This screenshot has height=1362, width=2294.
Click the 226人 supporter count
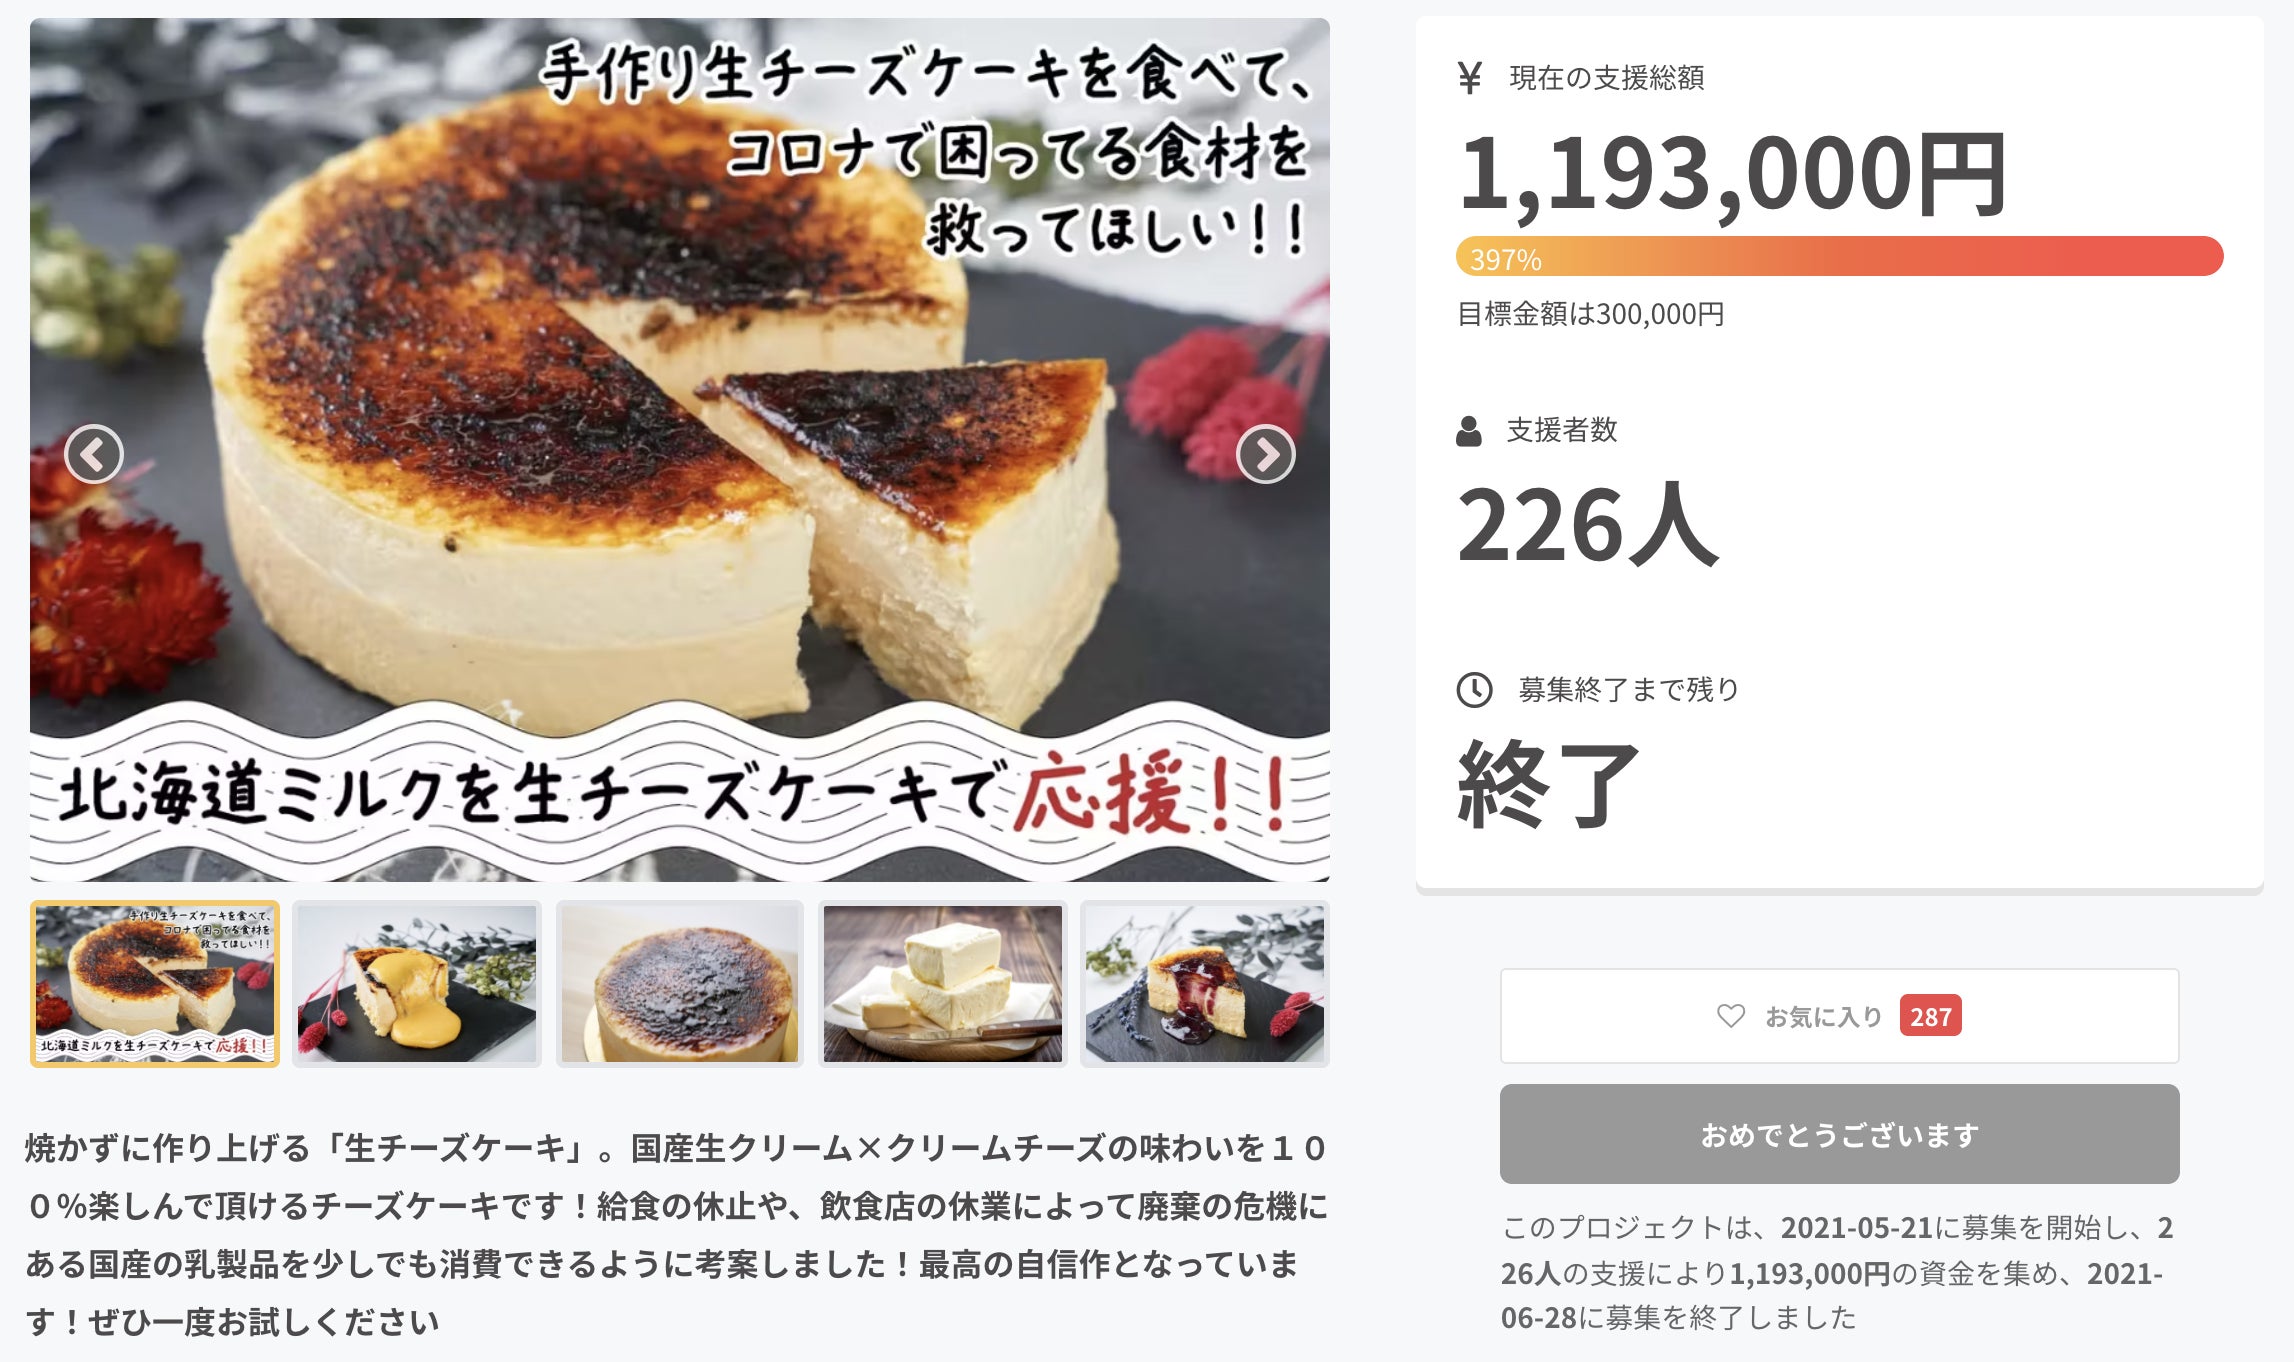(x=1588, y=525)
